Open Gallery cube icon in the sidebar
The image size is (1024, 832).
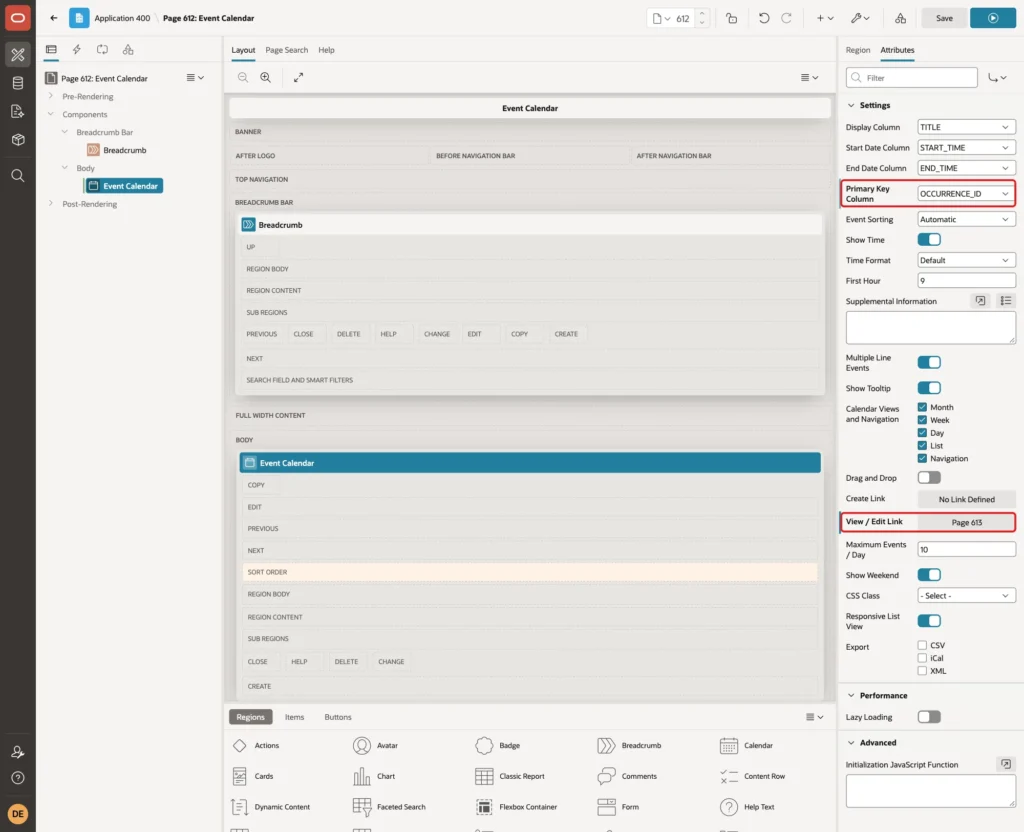coord(18,140)
